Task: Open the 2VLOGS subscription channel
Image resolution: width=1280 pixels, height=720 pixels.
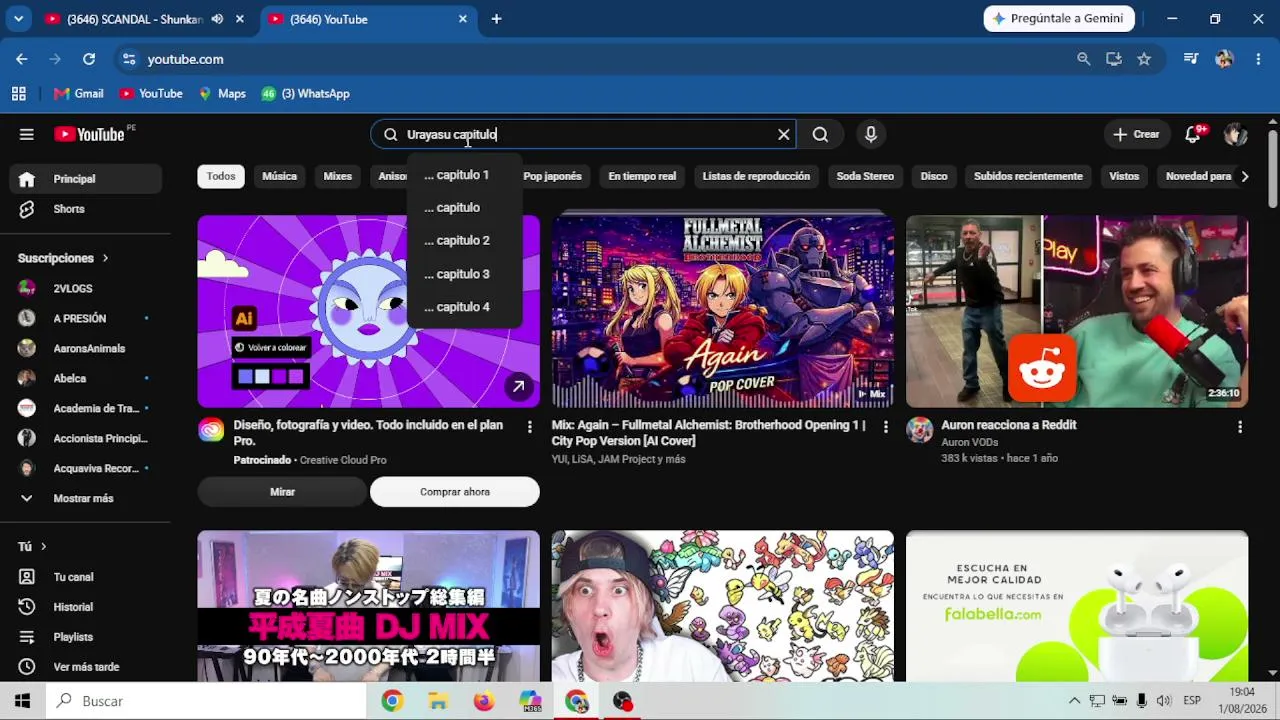Action: [85, 288]
